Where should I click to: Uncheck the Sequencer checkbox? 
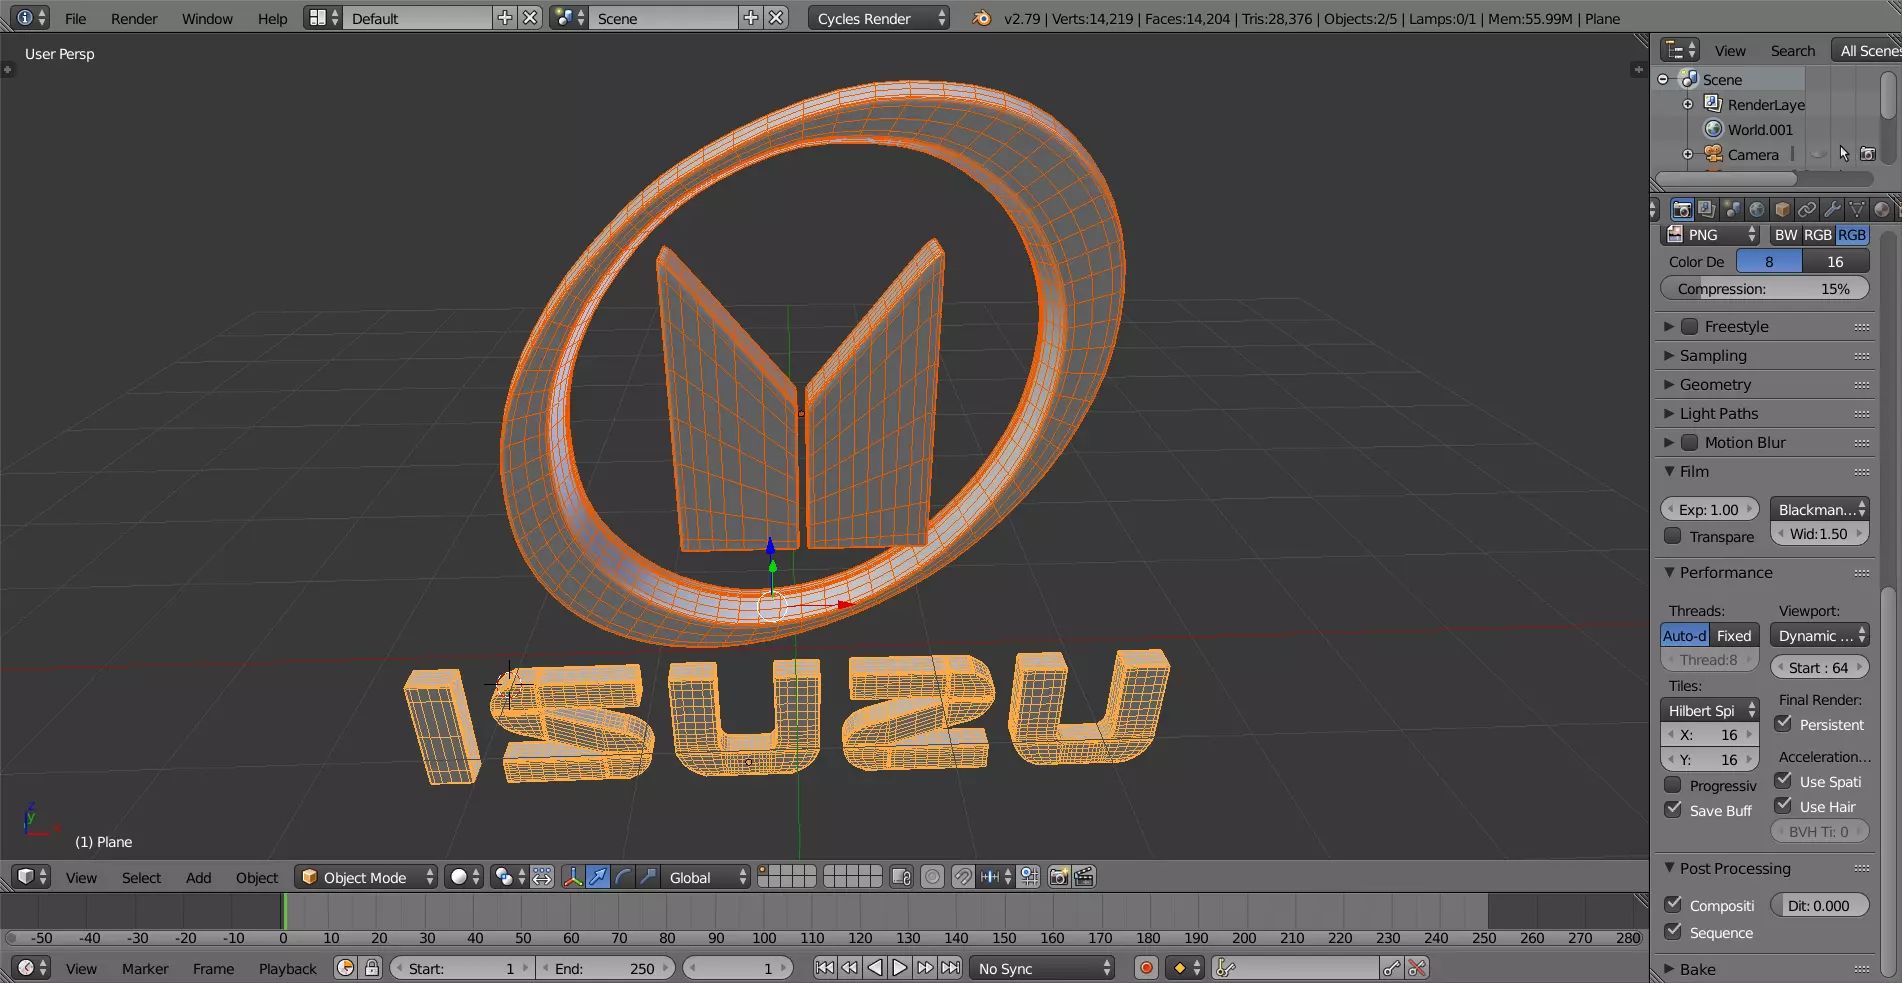coord(1673,932)
